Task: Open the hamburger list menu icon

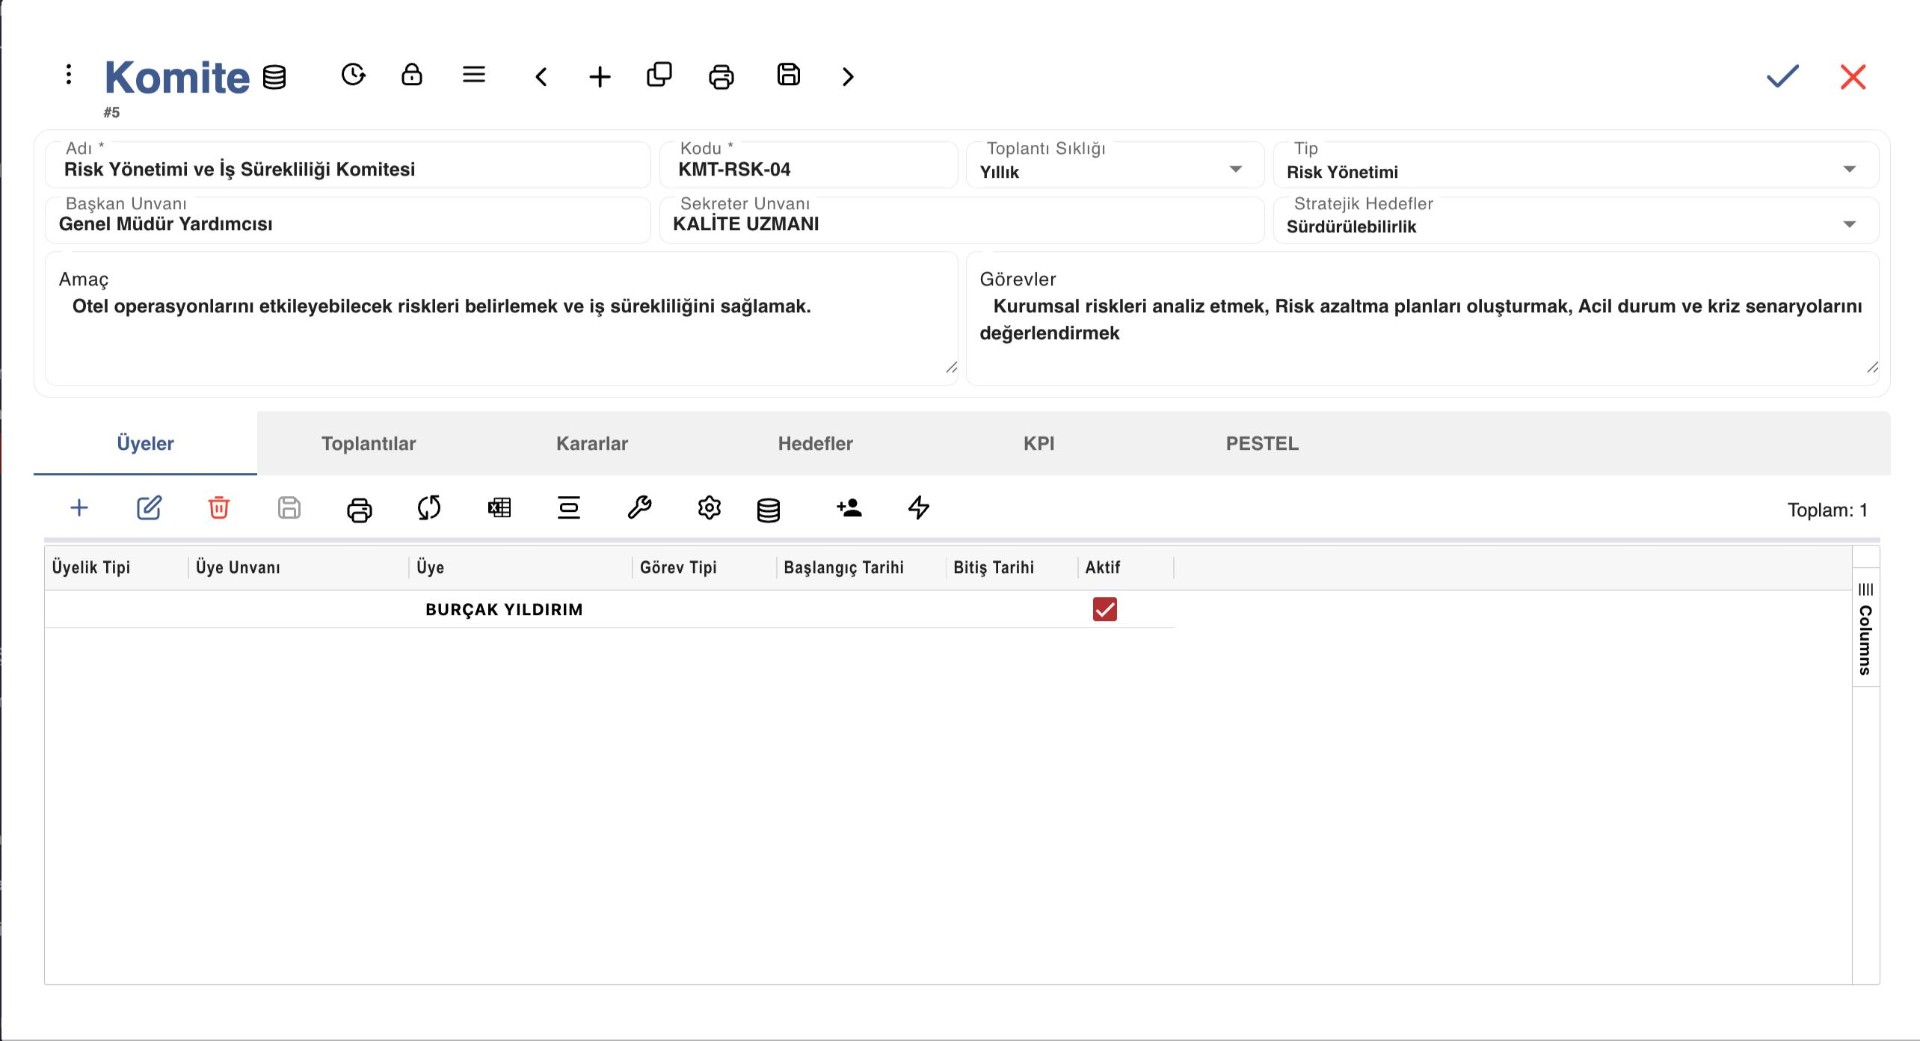Action: point(474,75)
